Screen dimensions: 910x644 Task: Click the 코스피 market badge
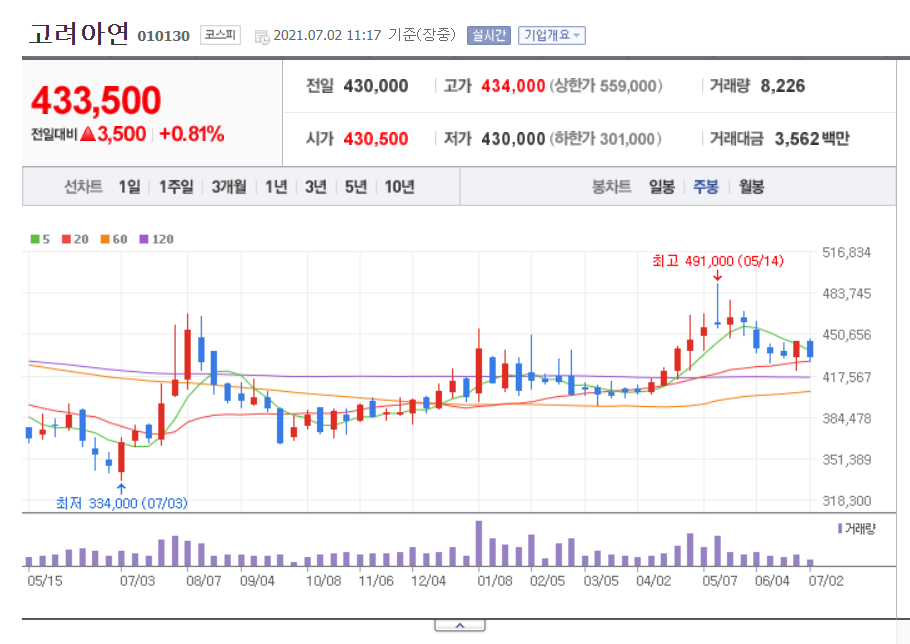tap(220, 35)
